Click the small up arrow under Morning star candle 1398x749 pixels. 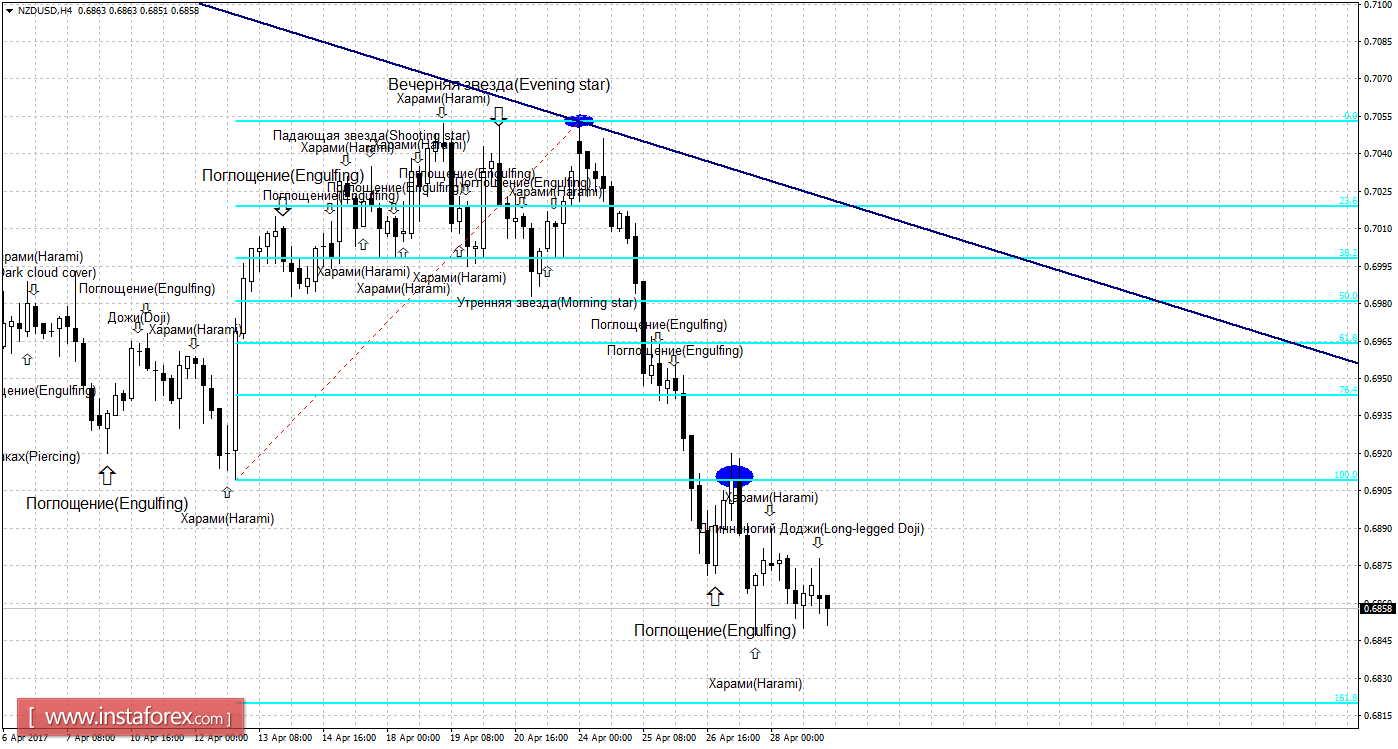[x=546, y=270]
